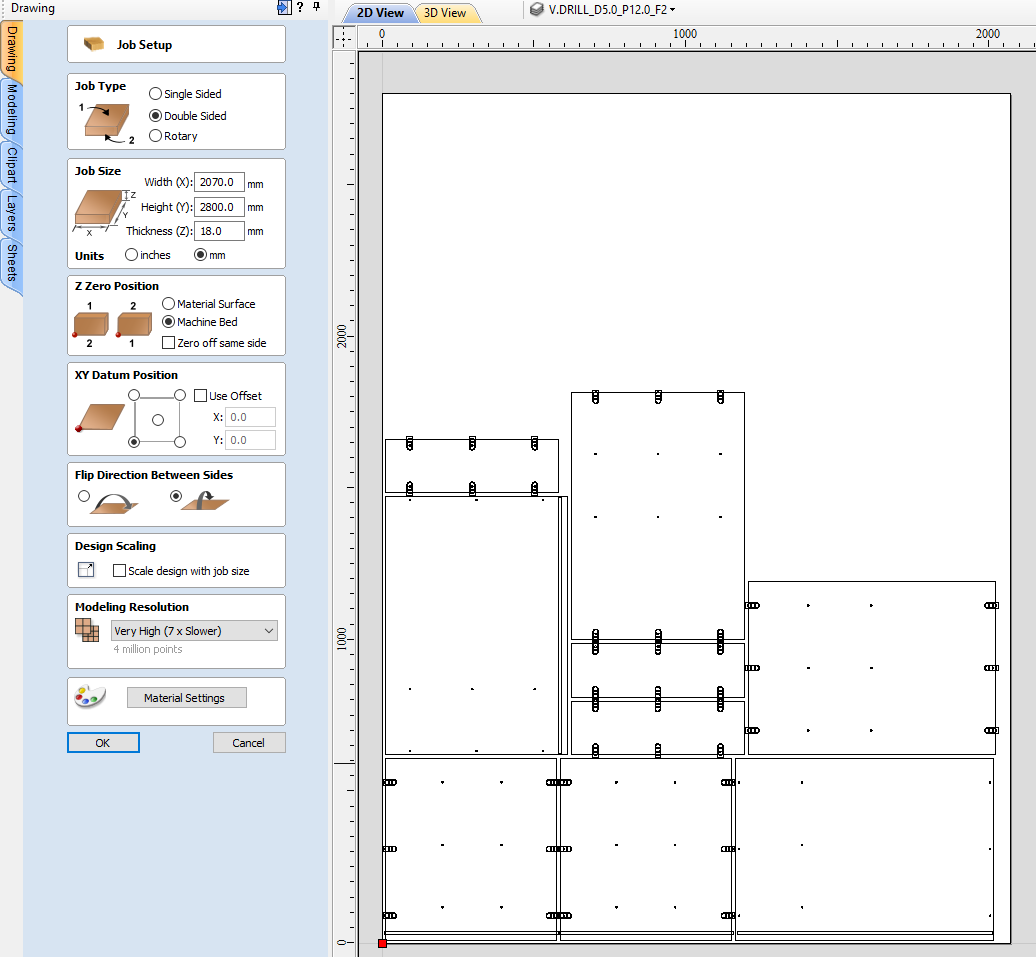Choose Material Surface Z zero

168,304
